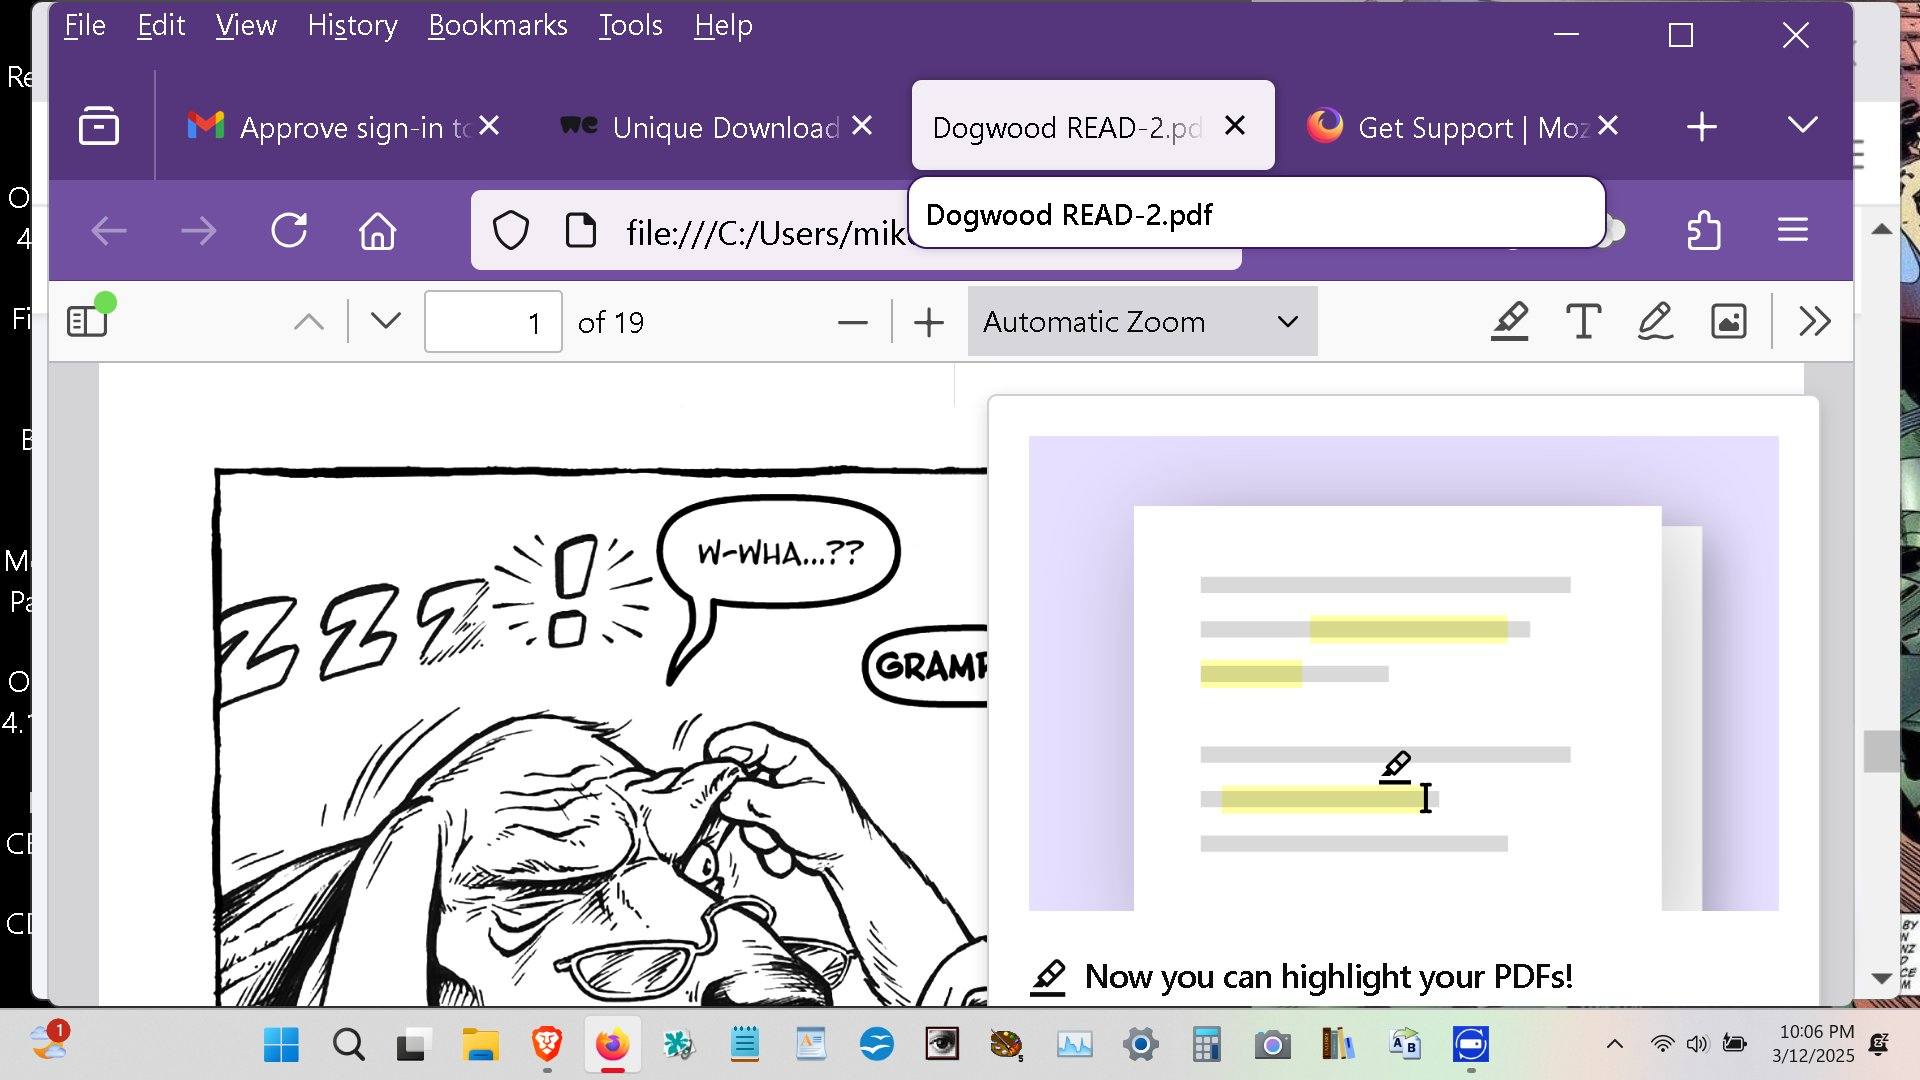Close the Get Support tab

click(1608, 126)
